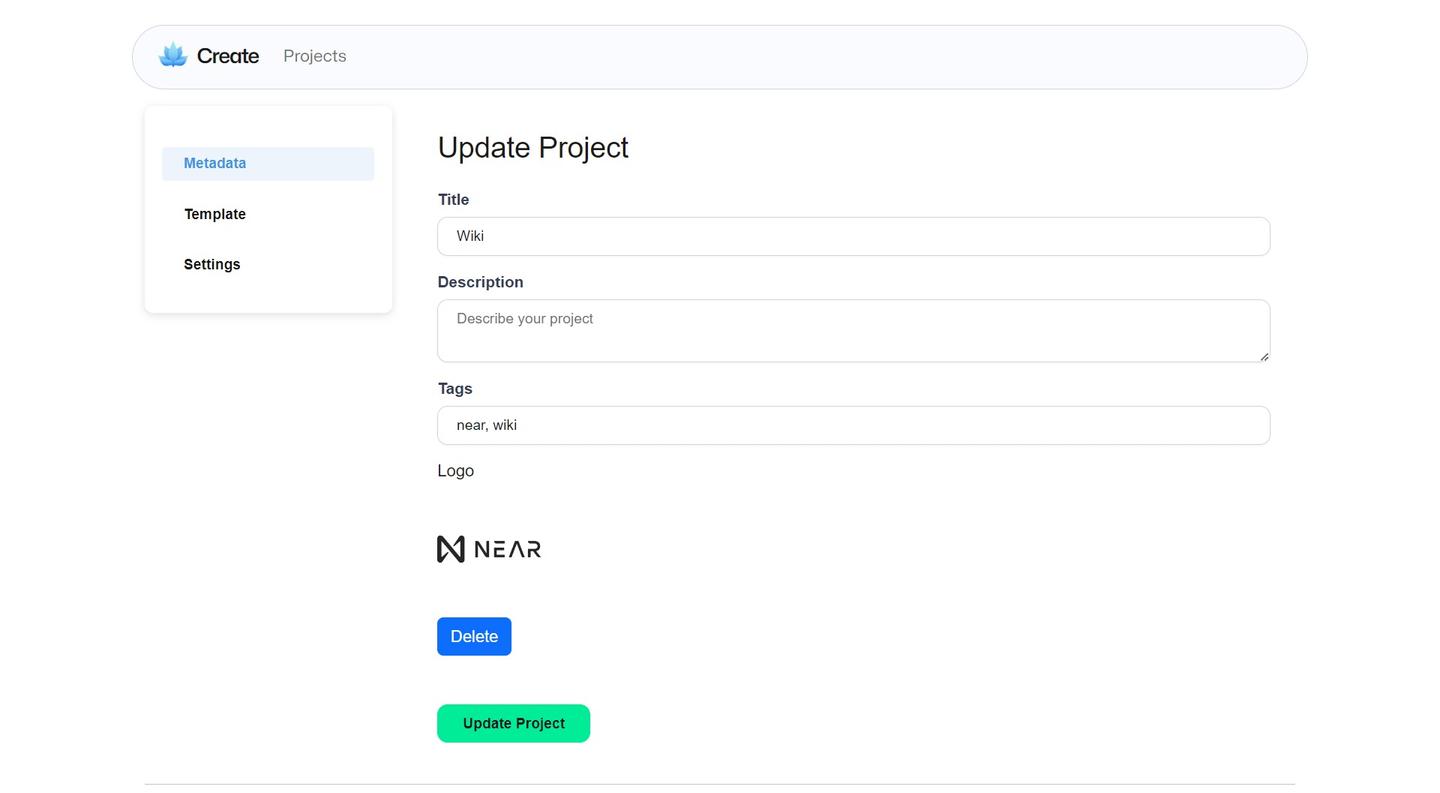Click the Create brand text
The height and width of the screenshot is (793, 1440).
click(228, 56)
